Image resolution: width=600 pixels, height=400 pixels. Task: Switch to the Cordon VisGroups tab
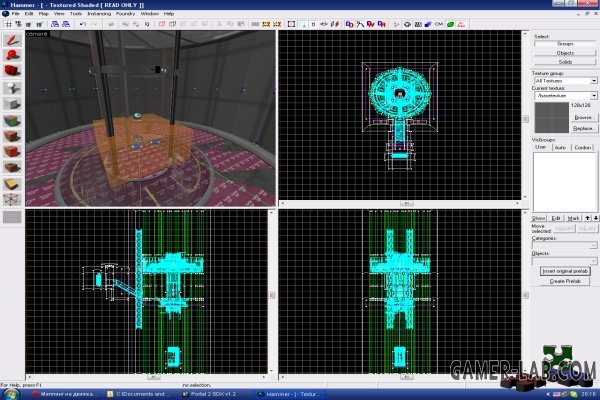click(x=582, y=147)
